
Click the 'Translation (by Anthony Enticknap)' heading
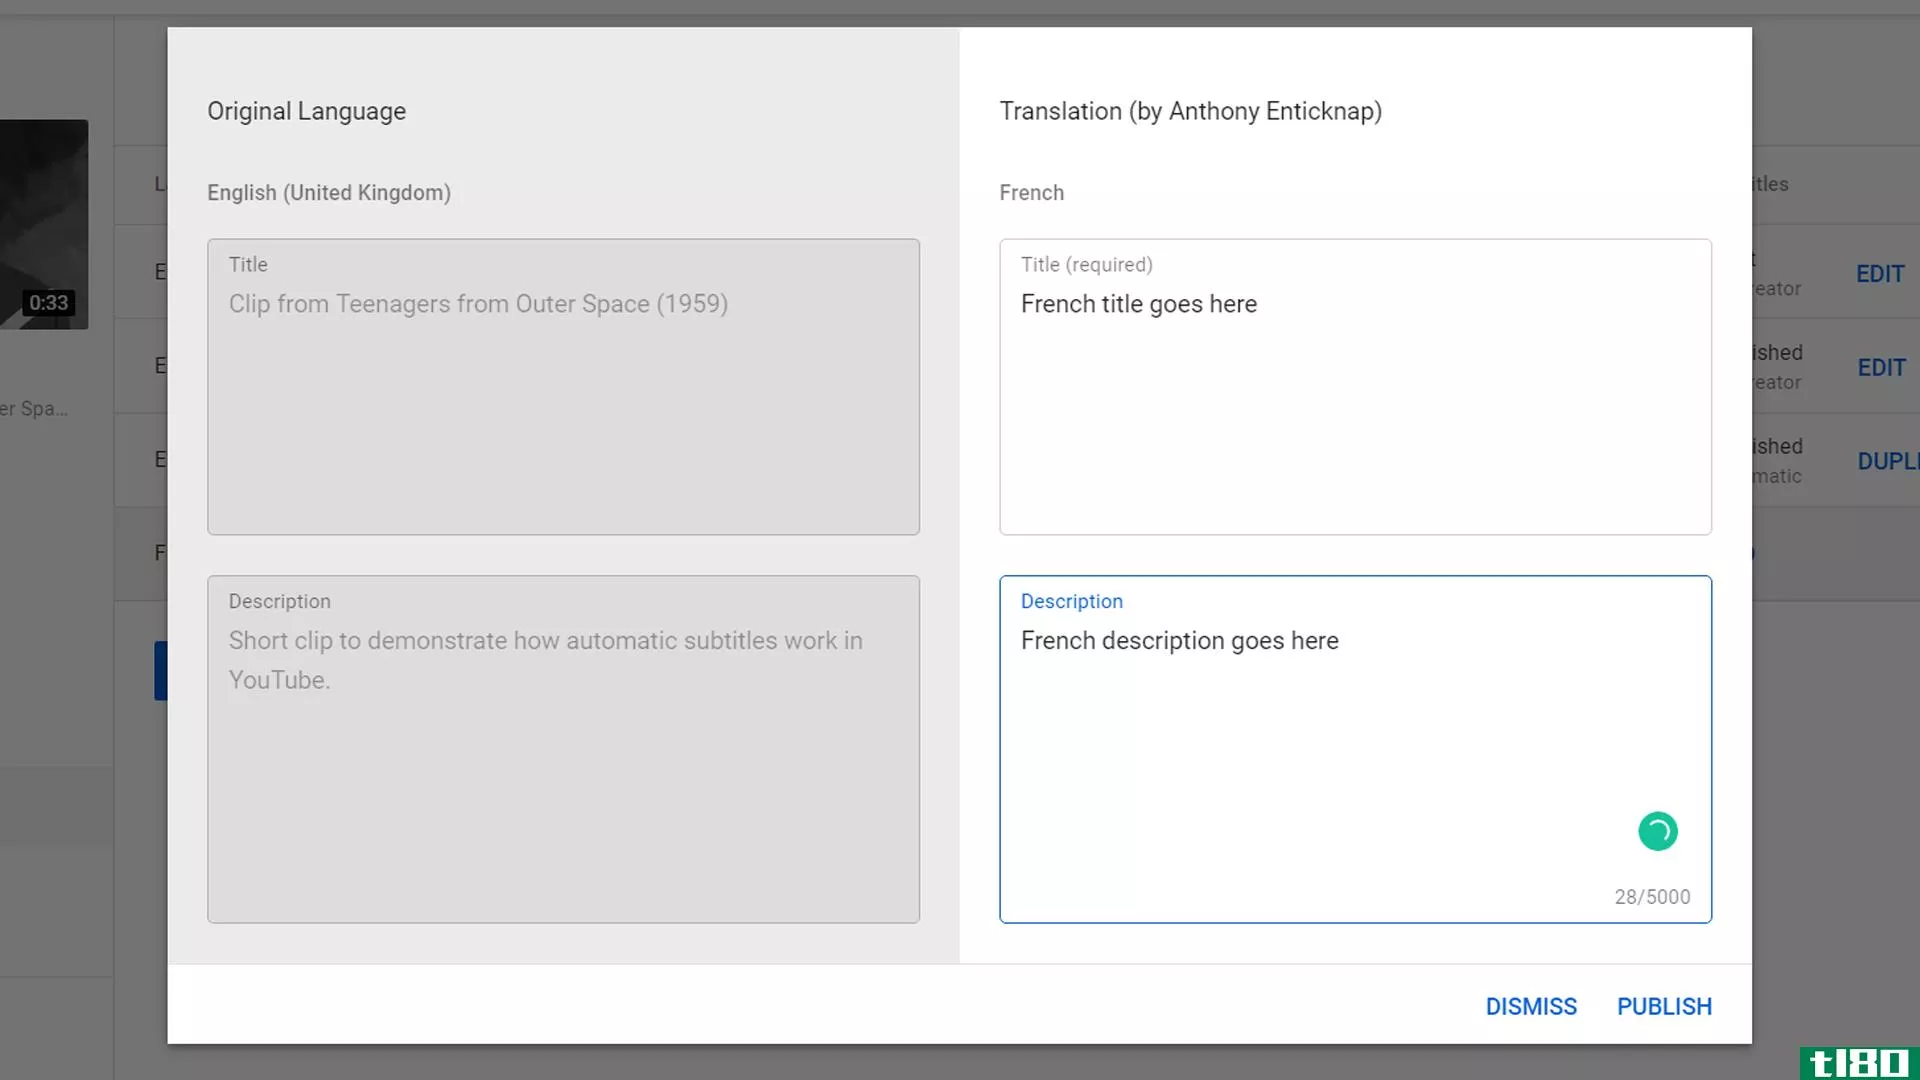pos(1190,111)
